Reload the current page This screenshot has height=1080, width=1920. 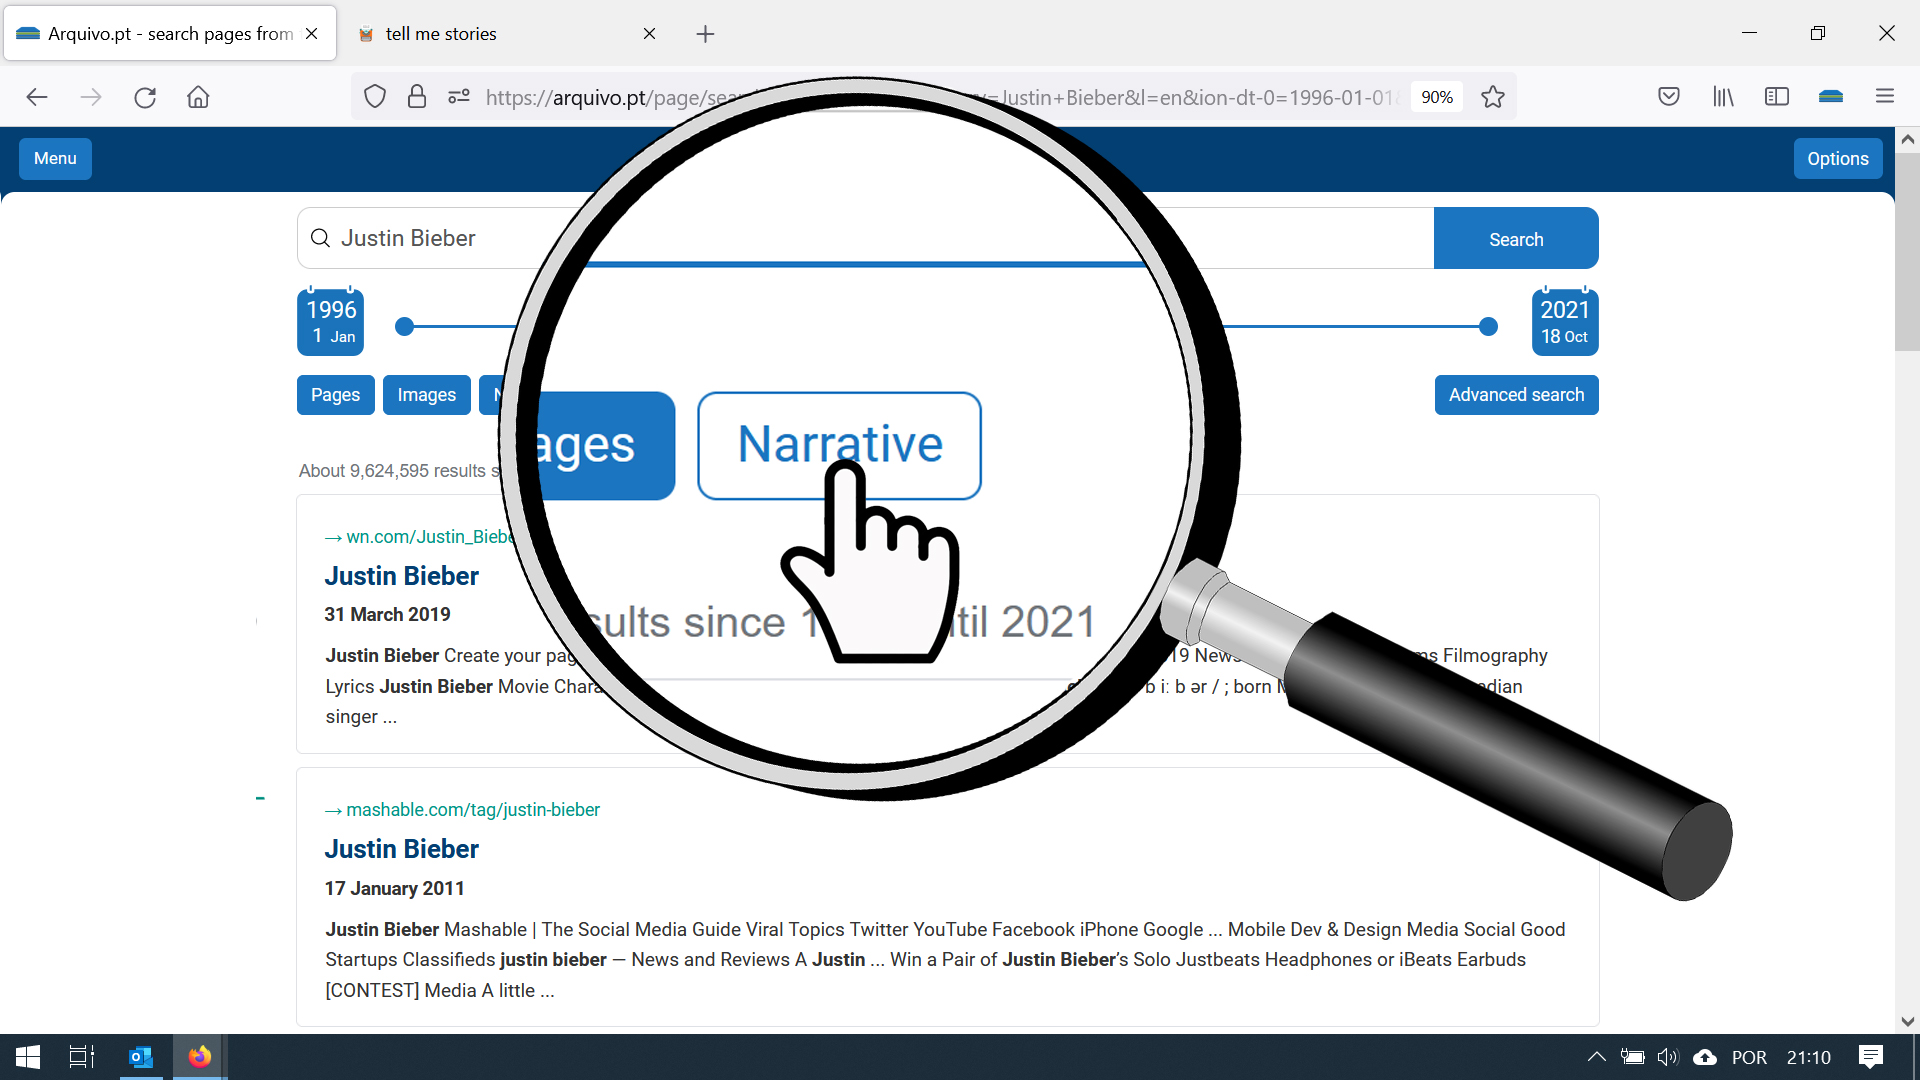pyautogui.click(x=145, y=97)
